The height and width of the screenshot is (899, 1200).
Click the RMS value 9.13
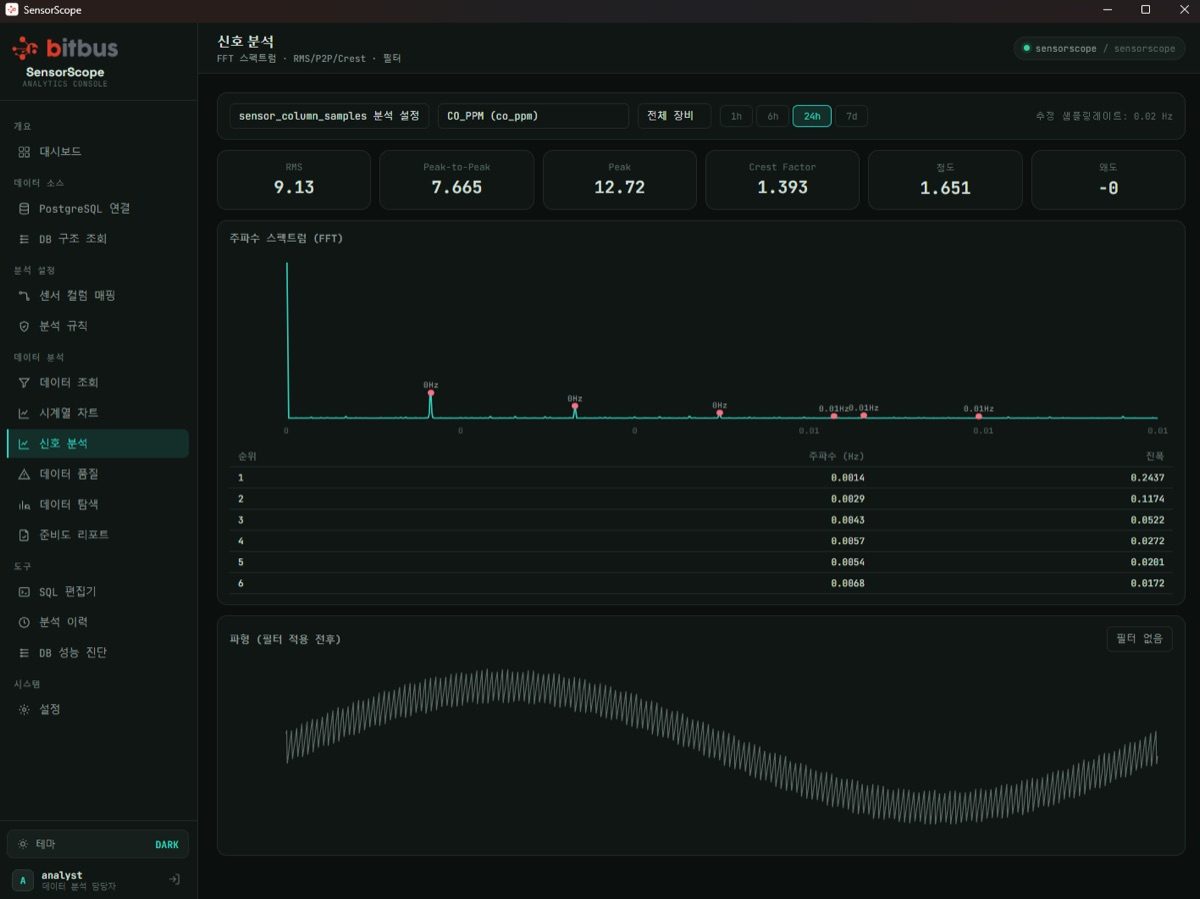click(294, 187)
